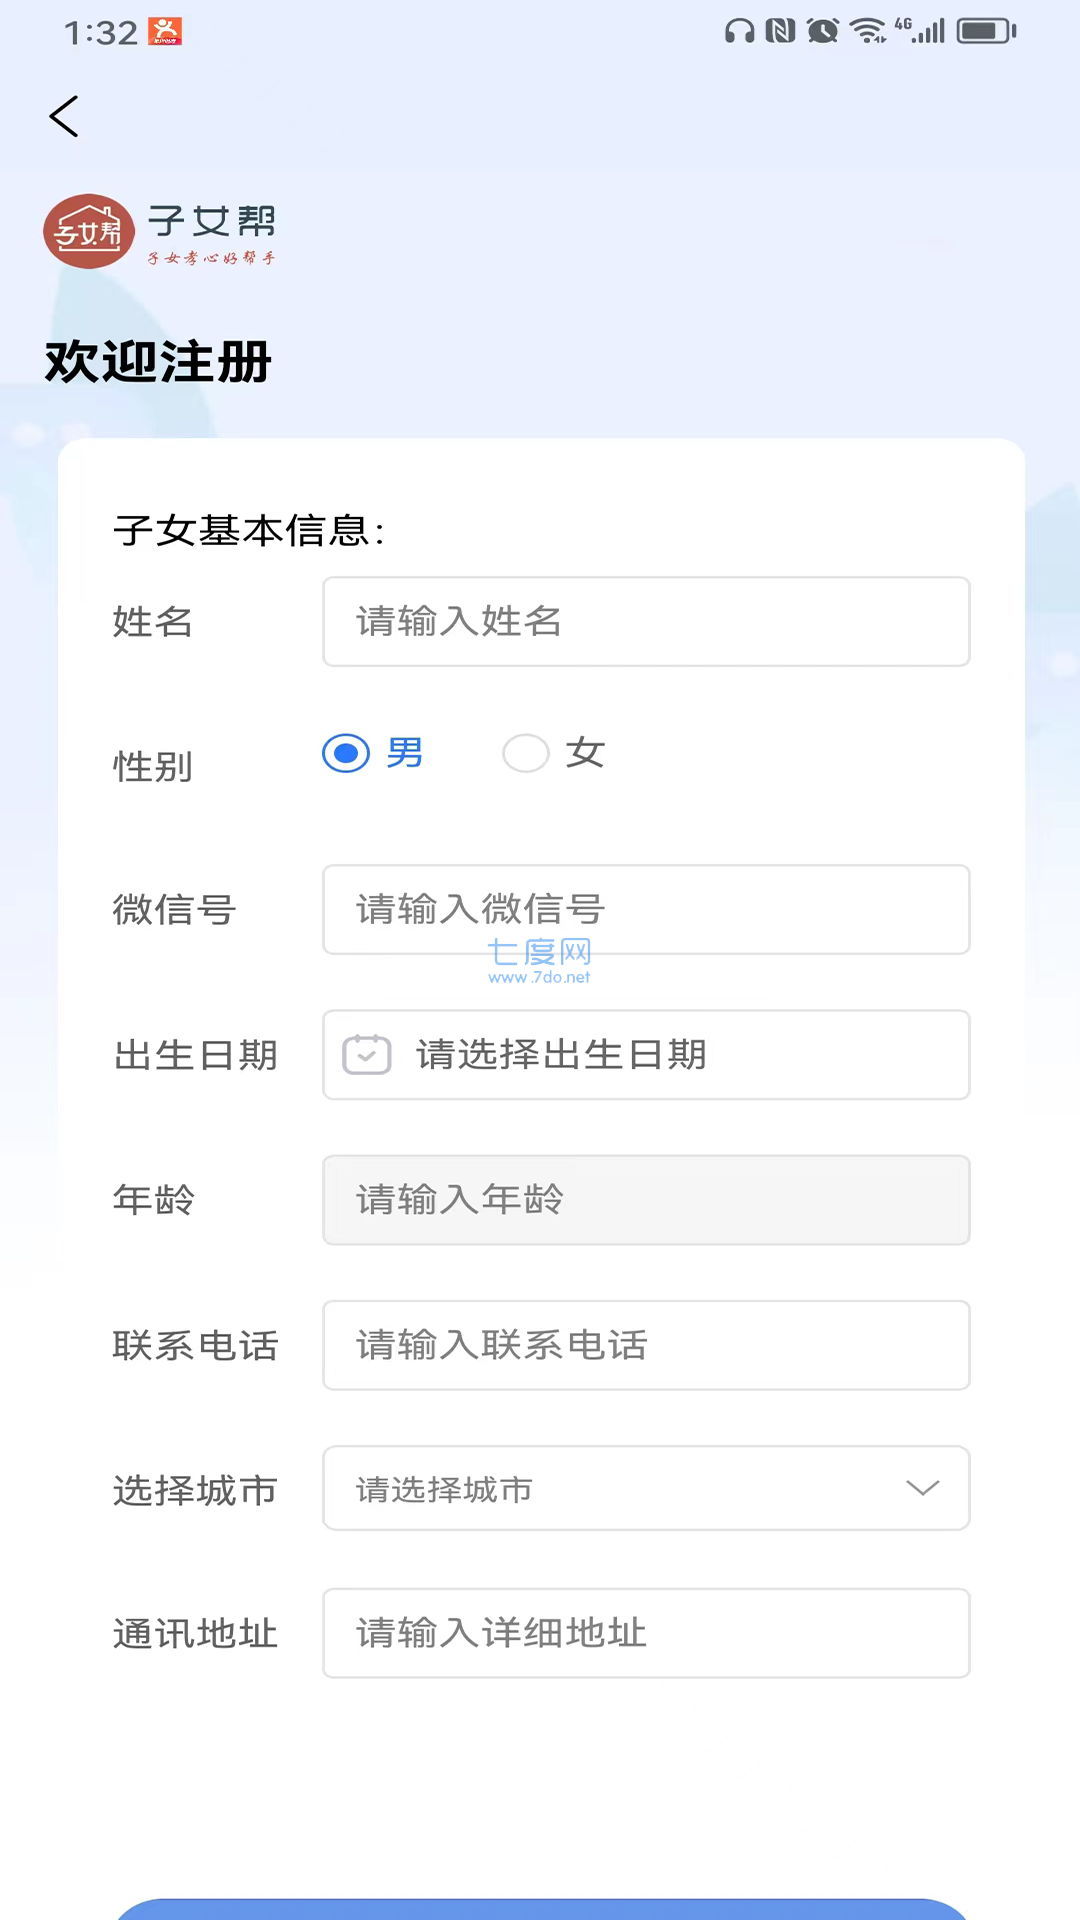
Task: Tap the Wi-Fi signal icon
Action: 868,32
